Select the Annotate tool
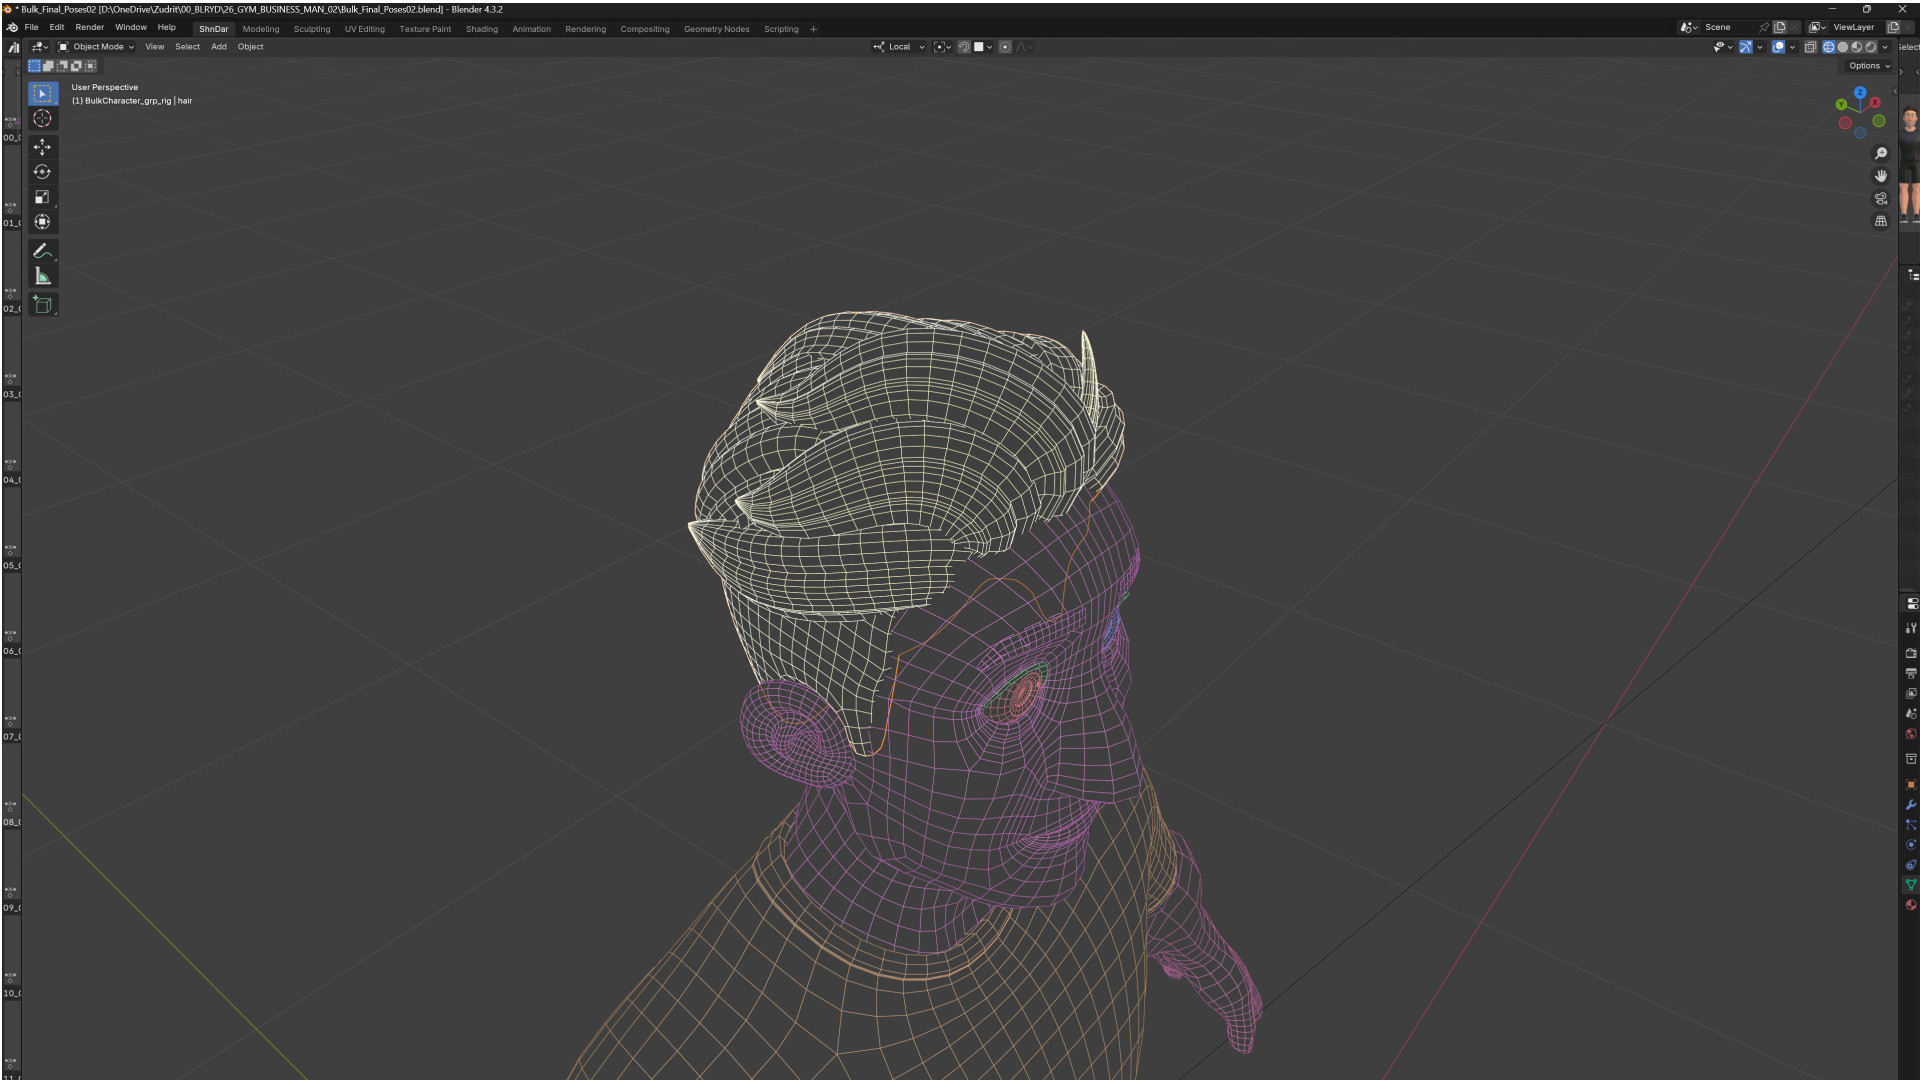Viewport: 1920px width, 1080px height. tap(42, 251)
